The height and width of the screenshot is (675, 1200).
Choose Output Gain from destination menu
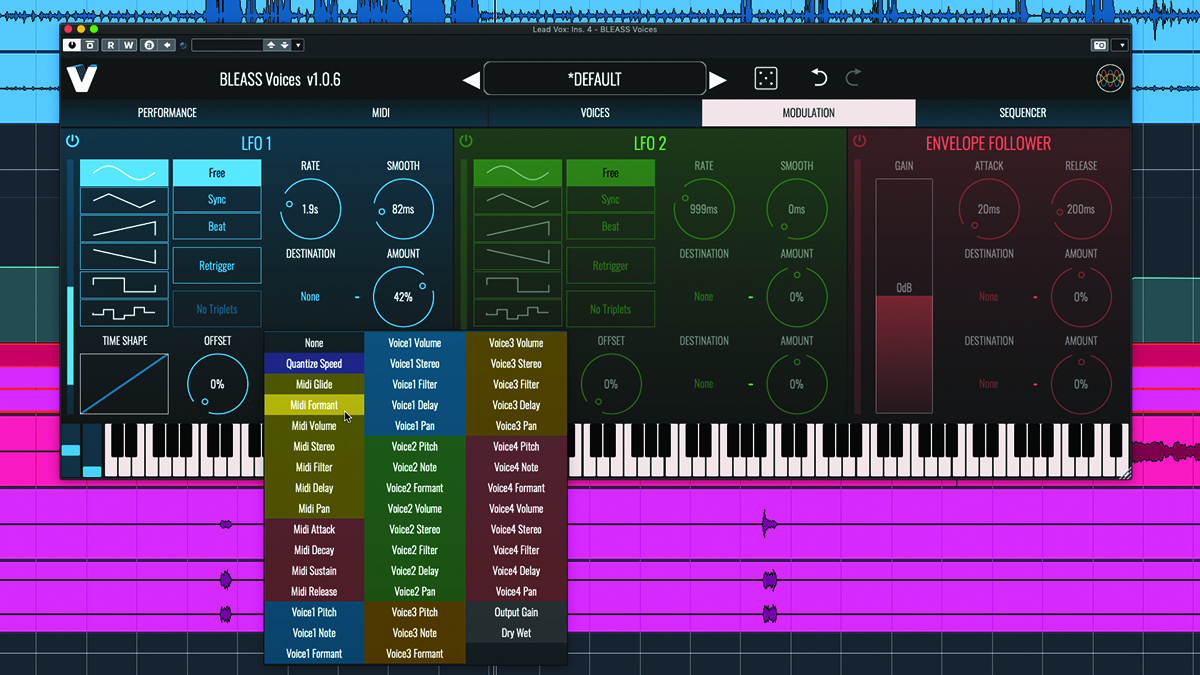(516, 612)
